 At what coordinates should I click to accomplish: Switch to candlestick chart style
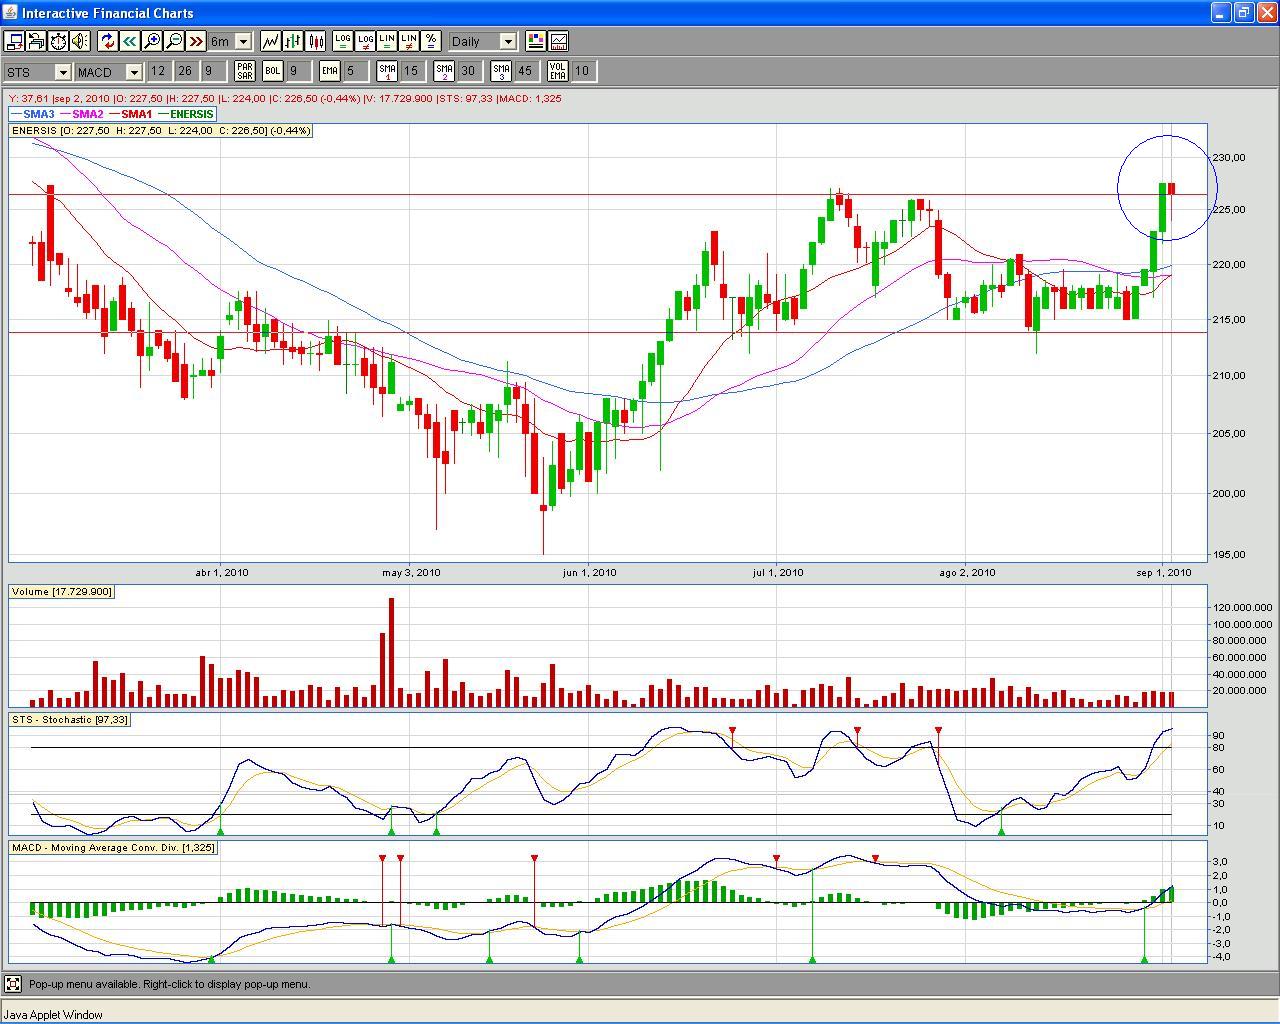(316, 41)
